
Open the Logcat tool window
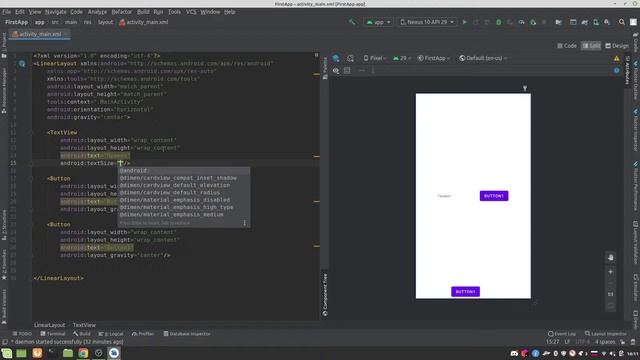coord(111,333)
